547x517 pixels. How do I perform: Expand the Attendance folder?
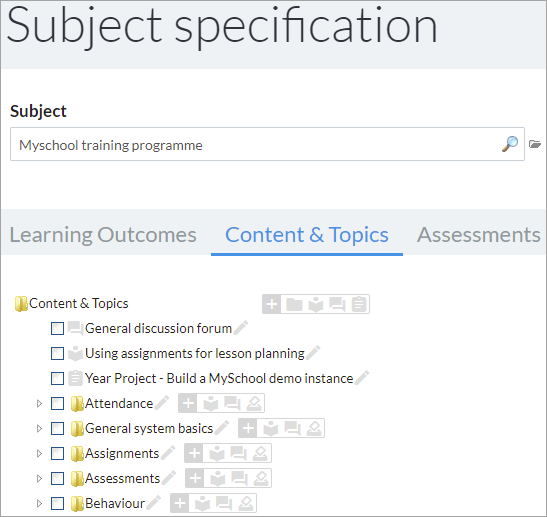(39, 404)
